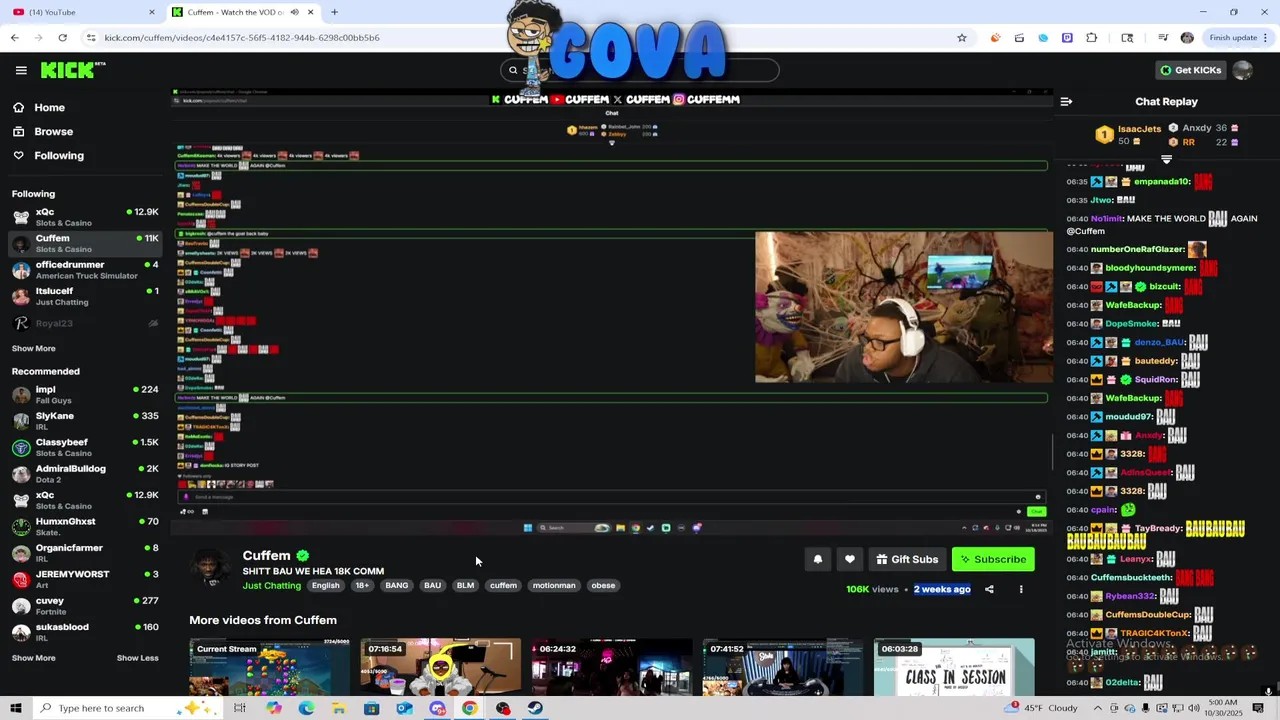Screen dimensions: 1280x720
Task: Open JEREMYWORST recommended channel
Action: 85,579
